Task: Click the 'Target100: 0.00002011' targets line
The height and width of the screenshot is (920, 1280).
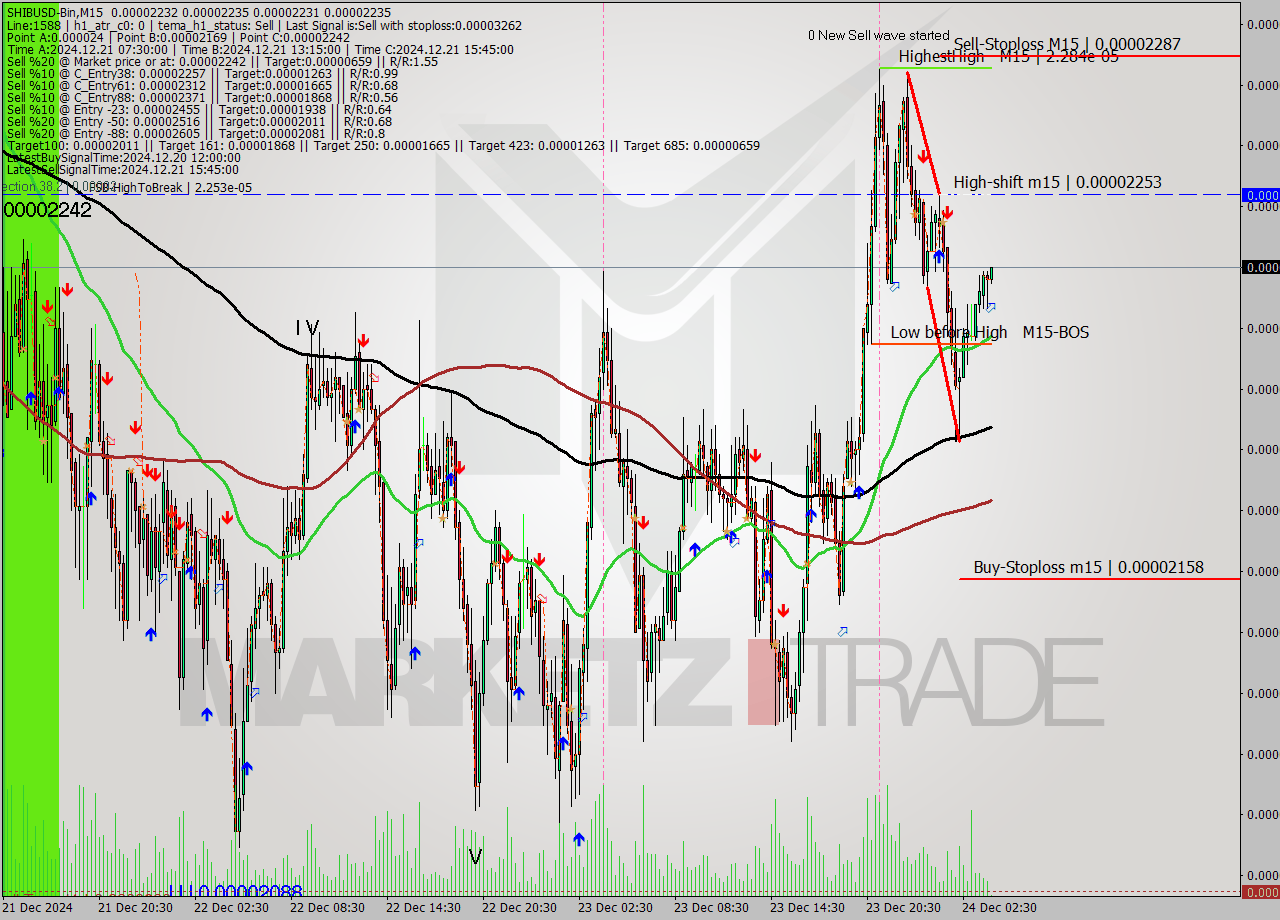Action: (x=383, y=145)
